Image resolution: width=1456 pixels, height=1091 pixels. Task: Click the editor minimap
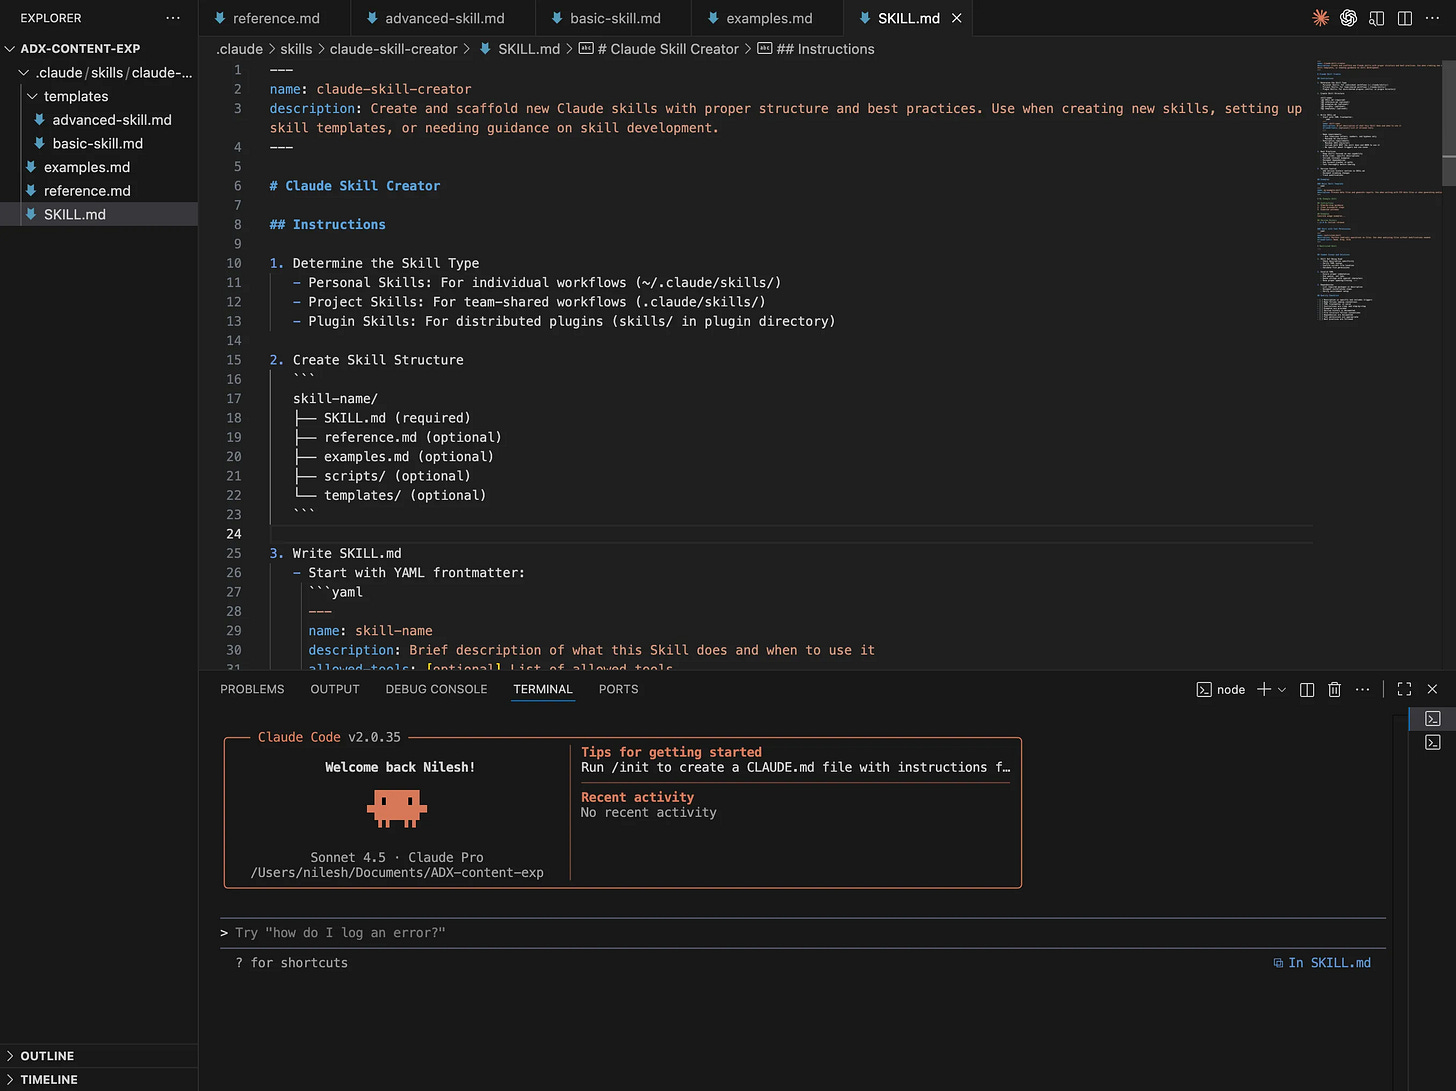click(1378, 190)
